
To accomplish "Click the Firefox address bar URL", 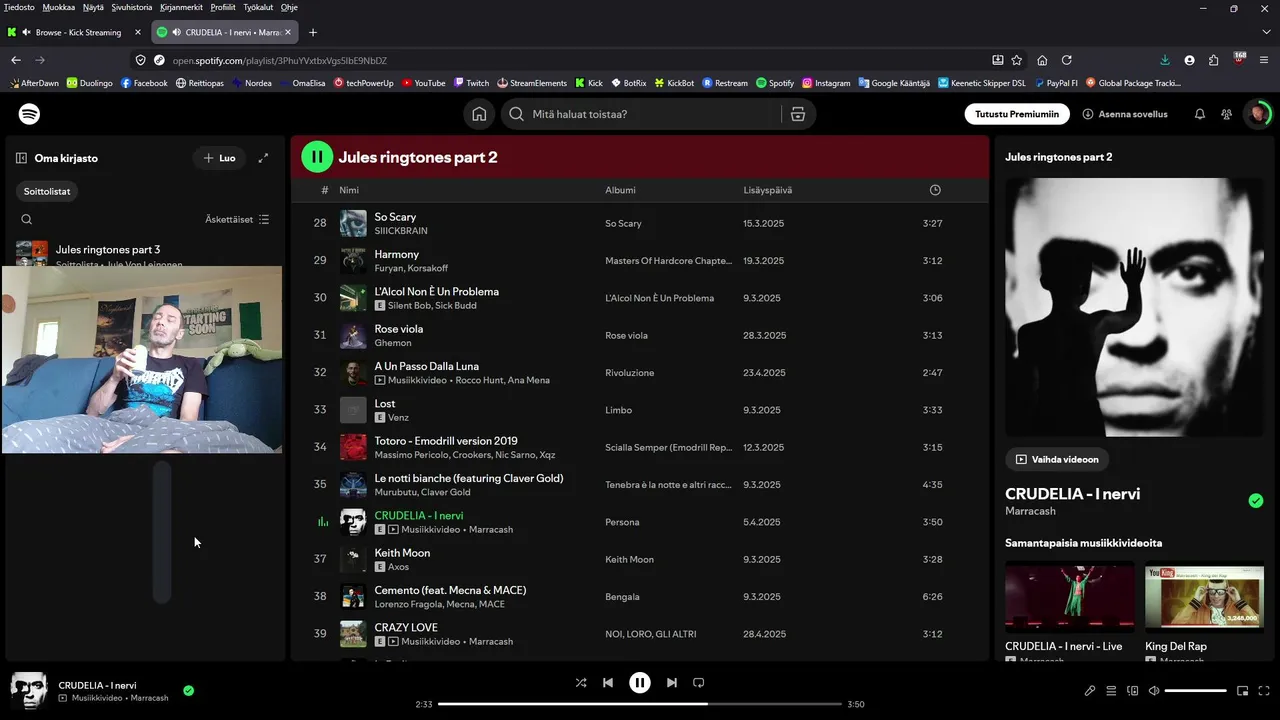I will (x=280, y=60).
